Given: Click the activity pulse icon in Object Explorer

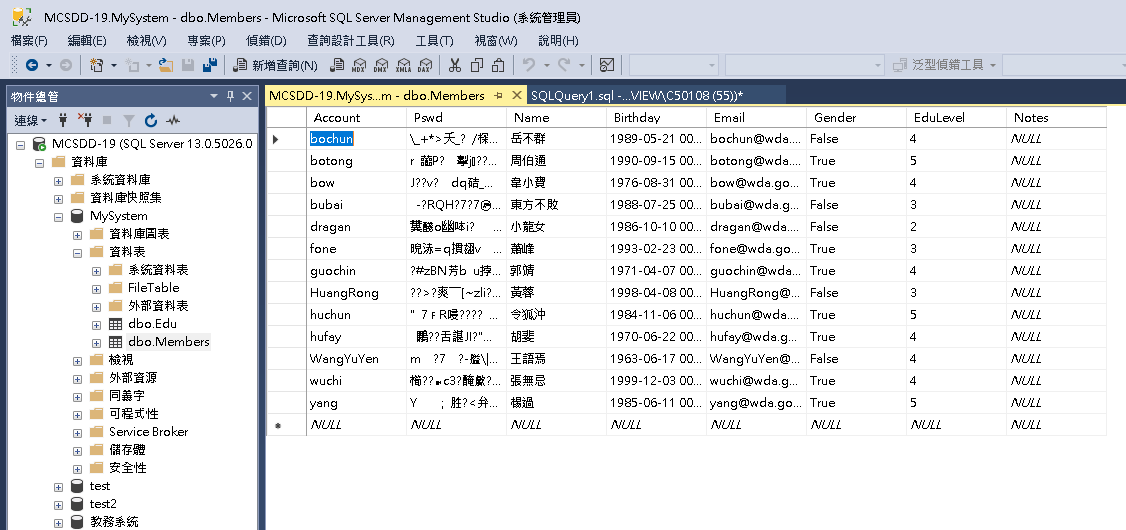Looking at the screenshot, I should (x=172, y=120).
